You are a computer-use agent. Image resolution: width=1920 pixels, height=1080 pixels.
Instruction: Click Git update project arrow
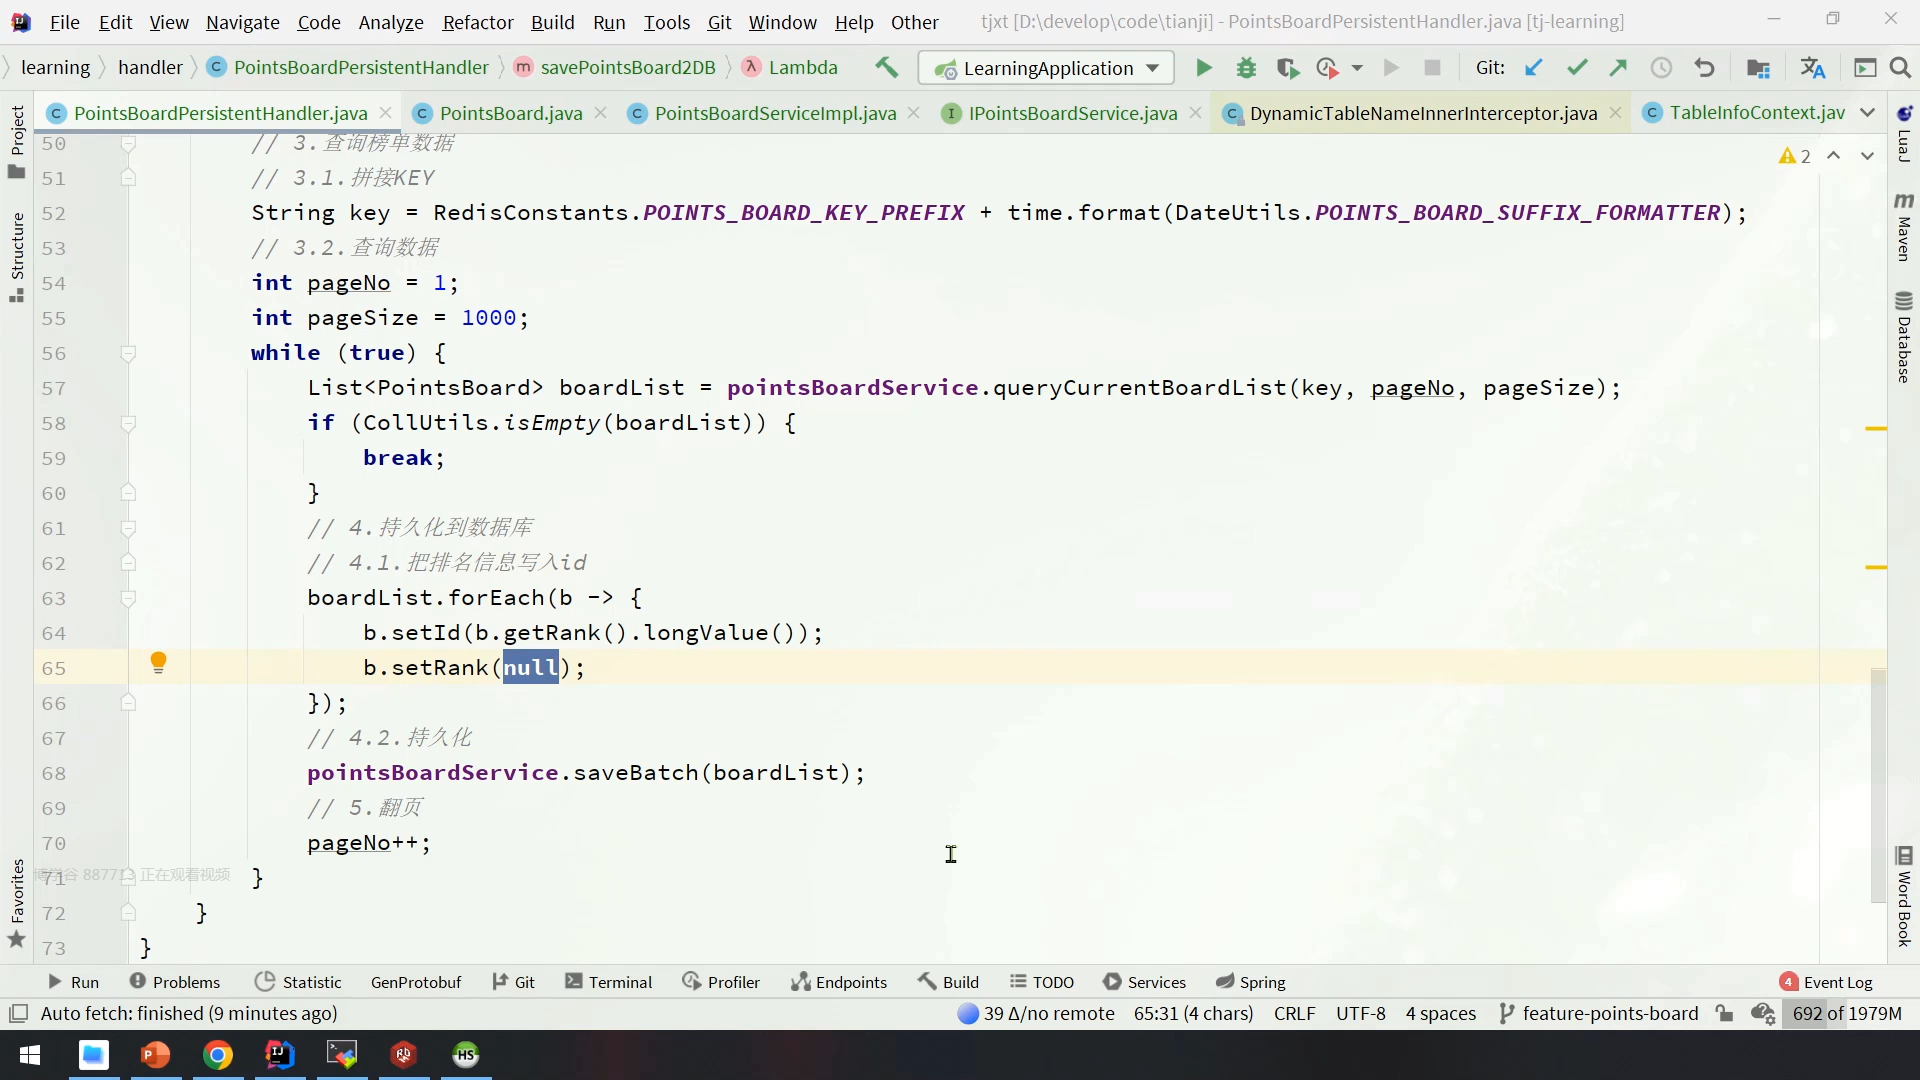pos(1533,68)
